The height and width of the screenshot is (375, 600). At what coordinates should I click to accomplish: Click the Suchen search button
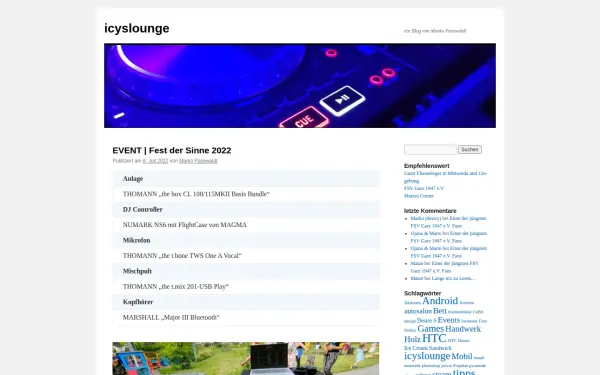(x=470, y=150)
